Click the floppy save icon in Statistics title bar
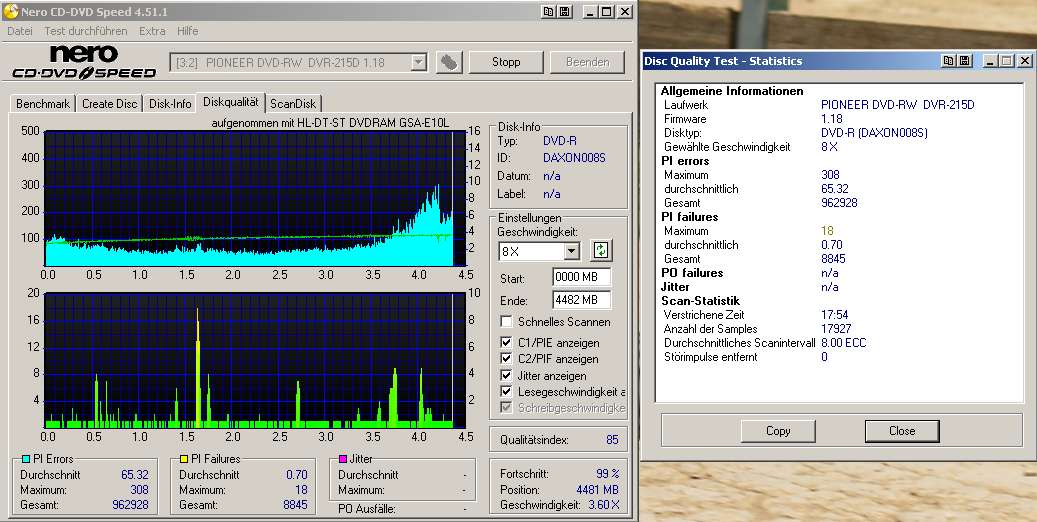The width and height of the screenshot is (1037, 522). (964, 61)
